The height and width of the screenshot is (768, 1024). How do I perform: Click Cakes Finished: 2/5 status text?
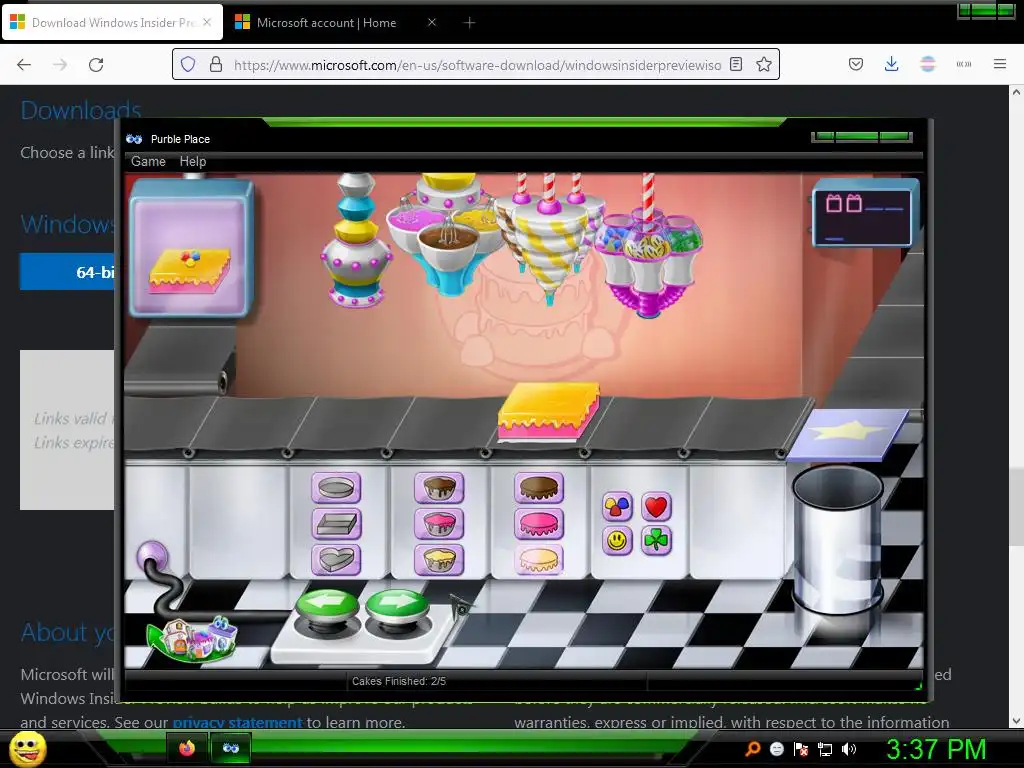pos(399,681)
